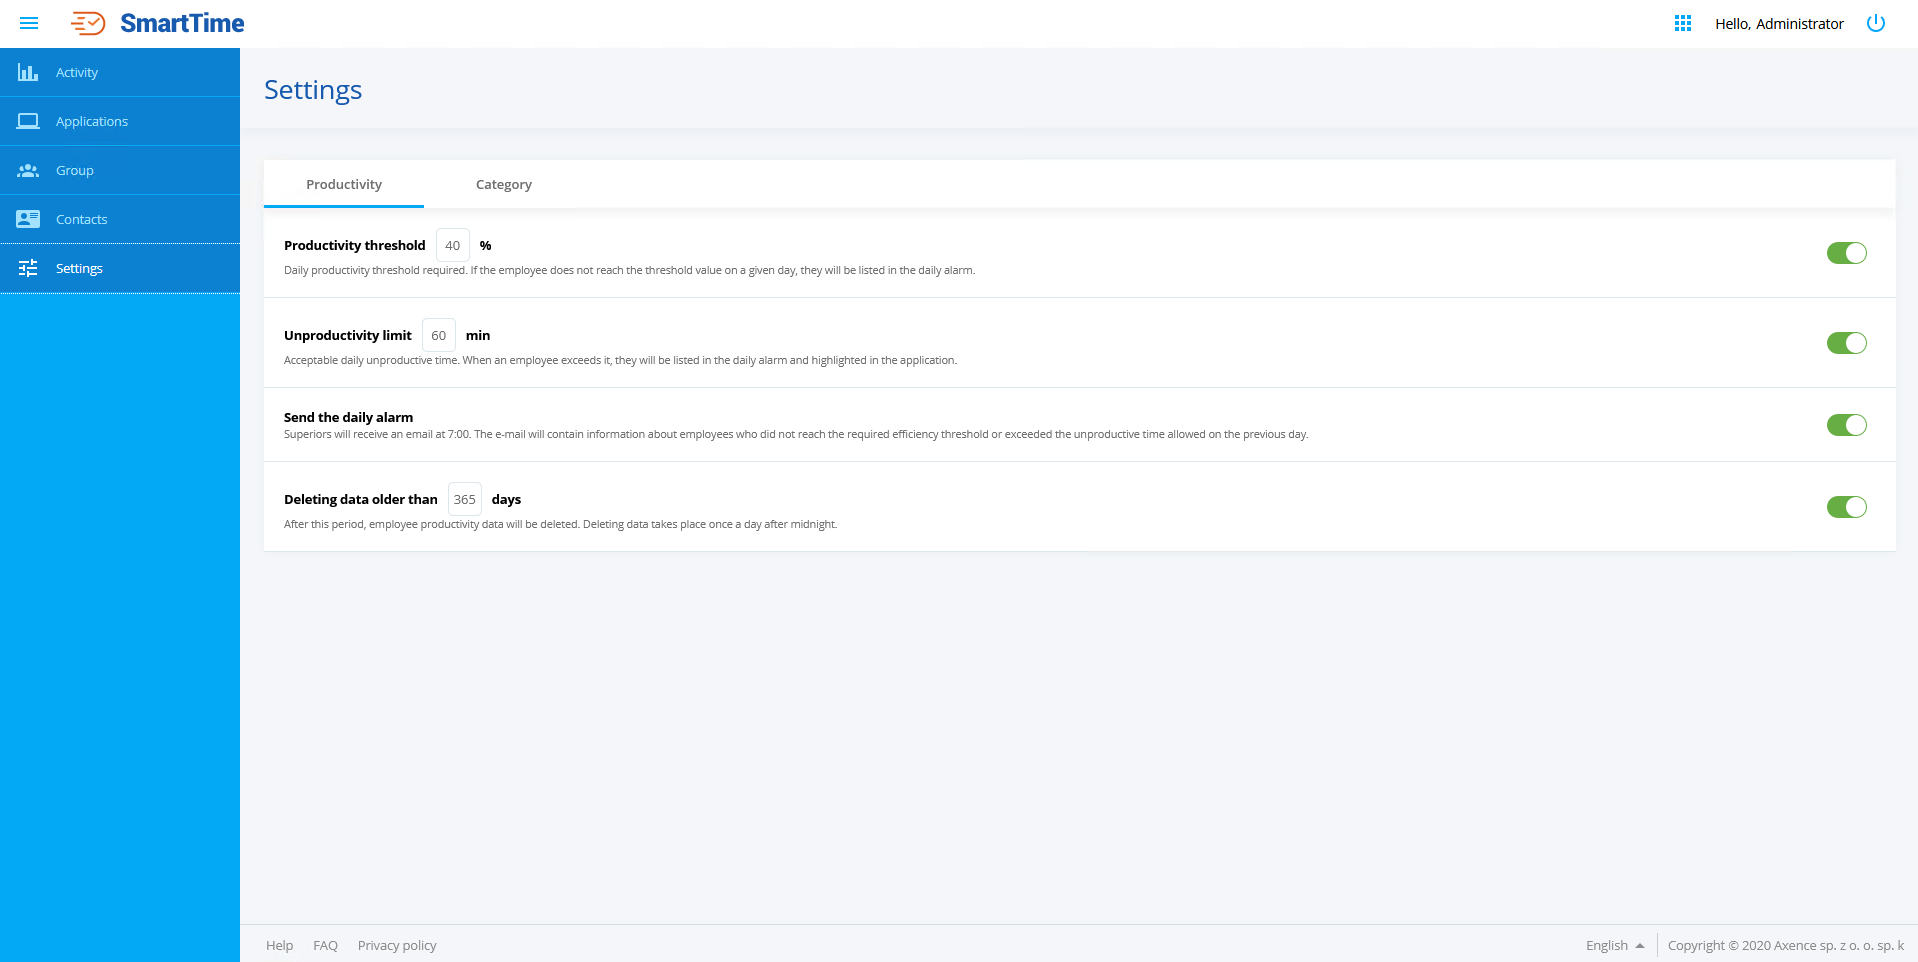Disable the Deleting data older than toggle
Viewport: 1918px width, 962px height.
pos(1846,507)
